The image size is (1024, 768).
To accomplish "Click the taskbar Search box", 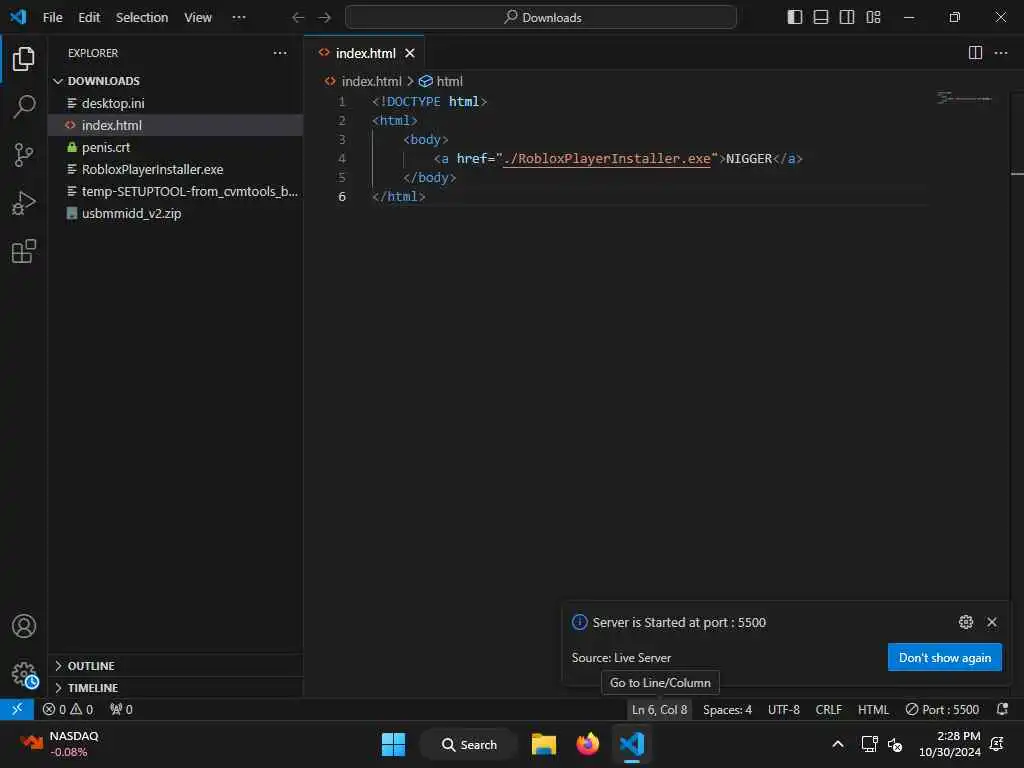I will pos(469,744).
